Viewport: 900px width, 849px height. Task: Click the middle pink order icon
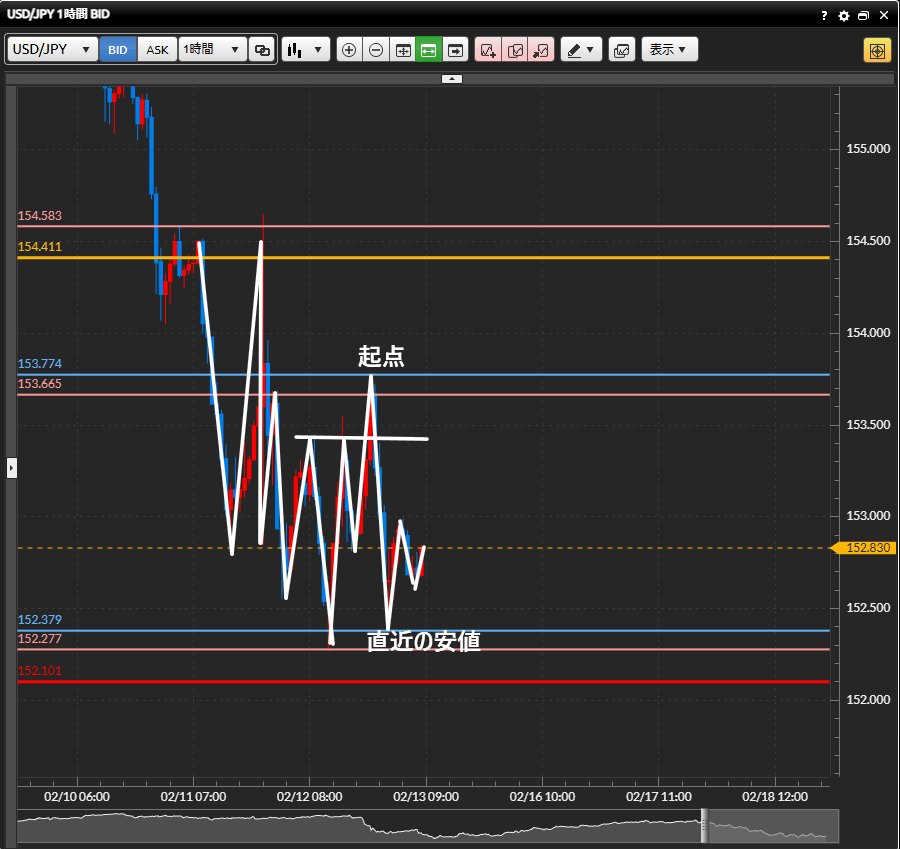515,49
